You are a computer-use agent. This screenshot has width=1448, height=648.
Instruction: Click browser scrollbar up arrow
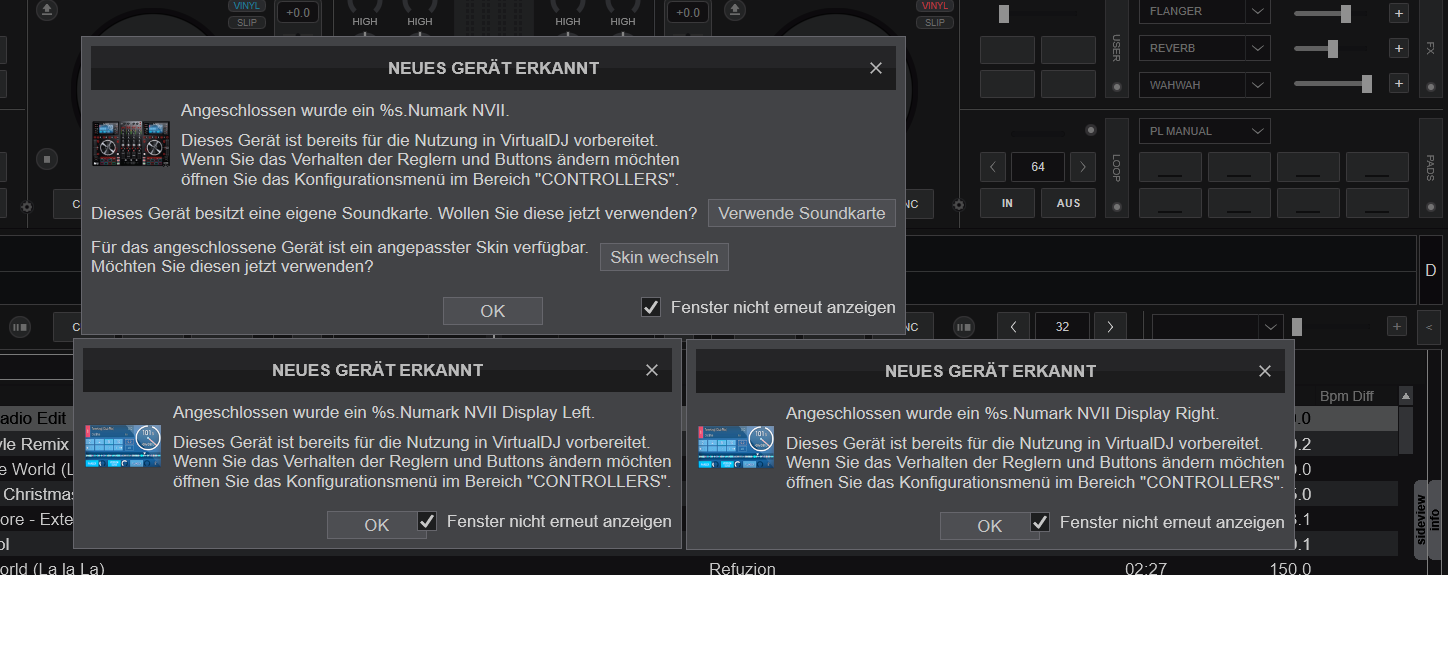[x=1406, y=396]
